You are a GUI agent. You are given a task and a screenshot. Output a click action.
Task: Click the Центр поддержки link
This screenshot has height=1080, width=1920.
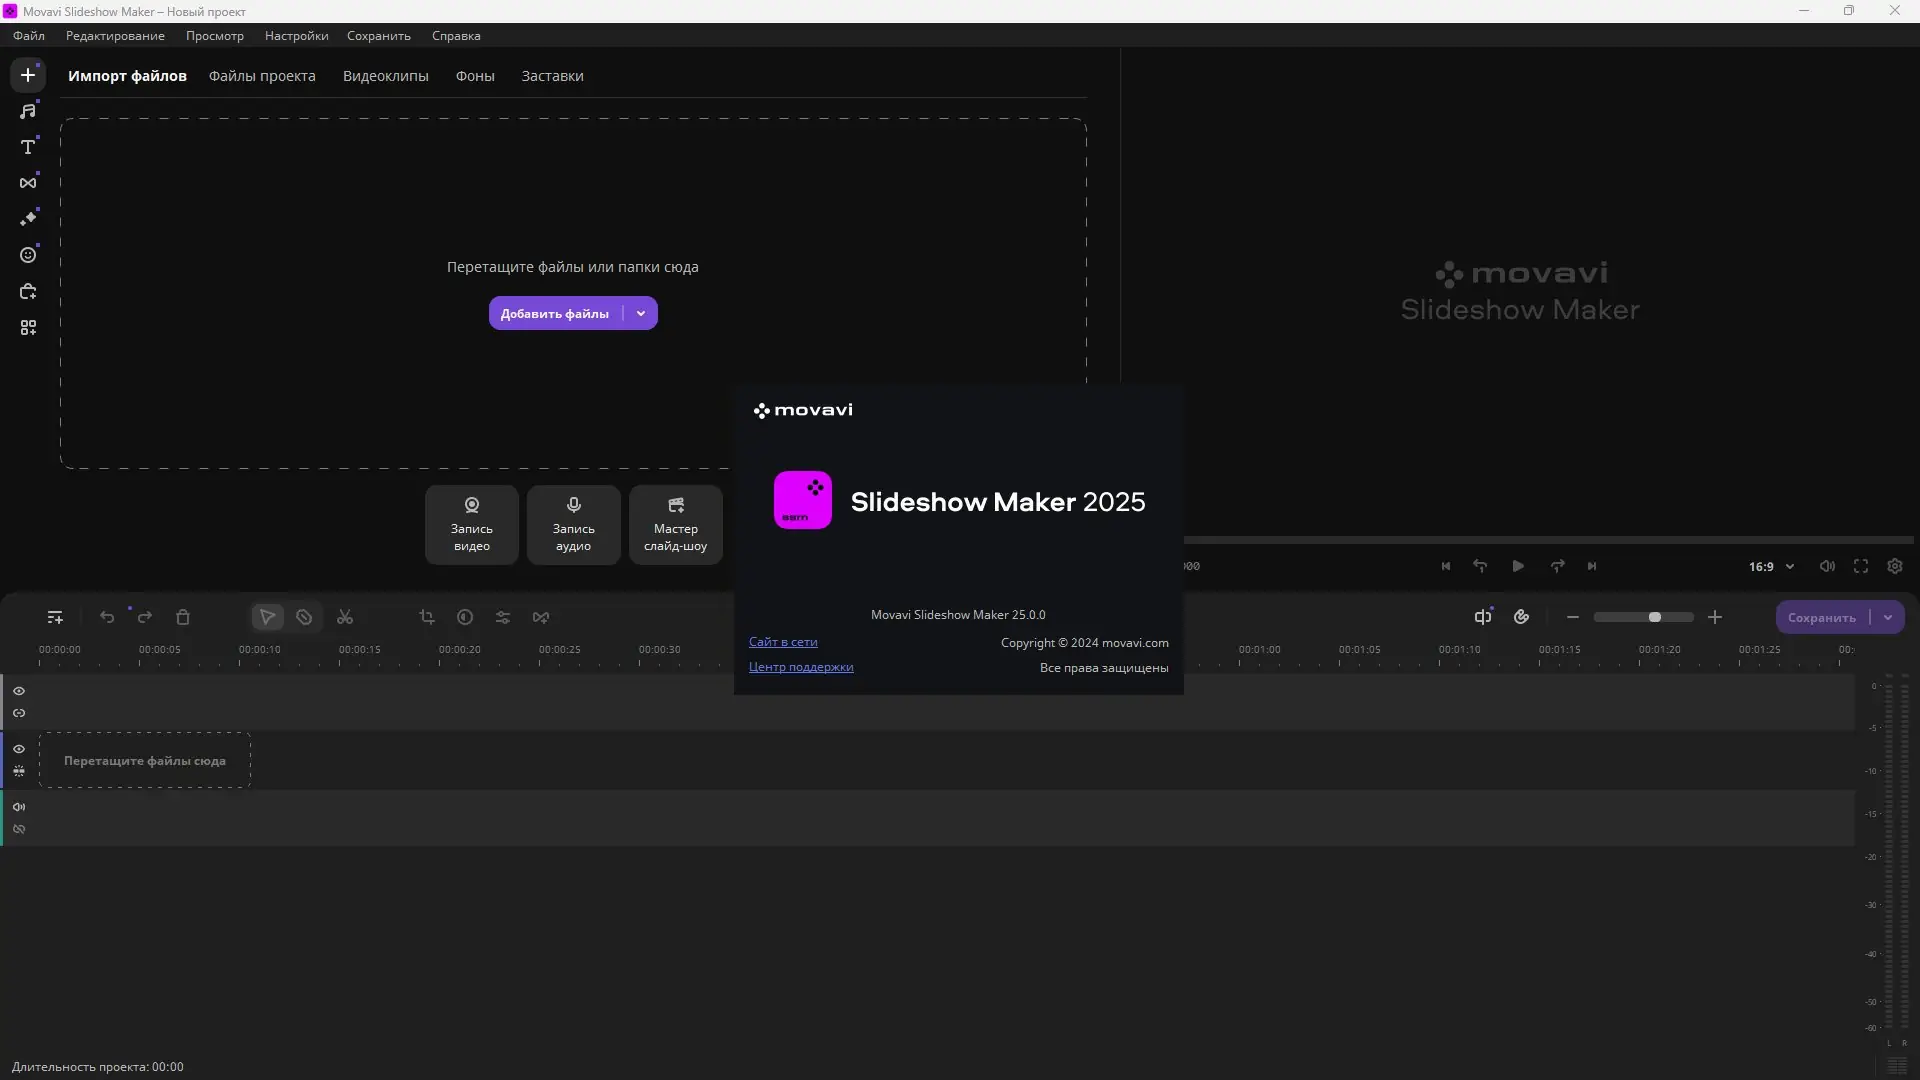pyautogui.click(x=801, y=667)
